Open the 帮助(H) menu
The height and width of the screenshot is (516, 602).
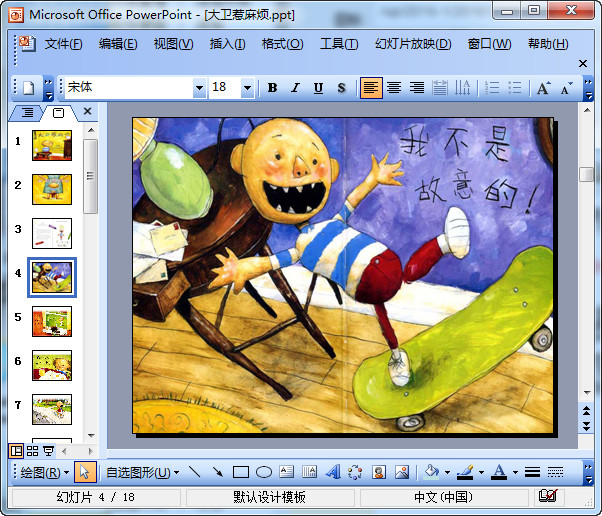[x=548, y=44]
